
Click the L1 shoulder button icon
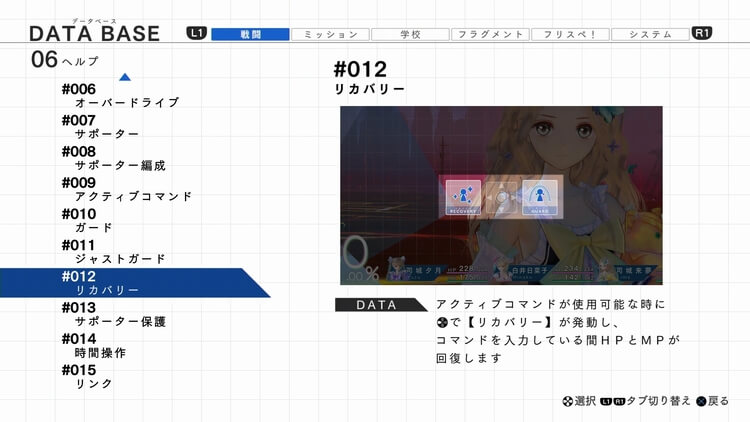[197, 33]
